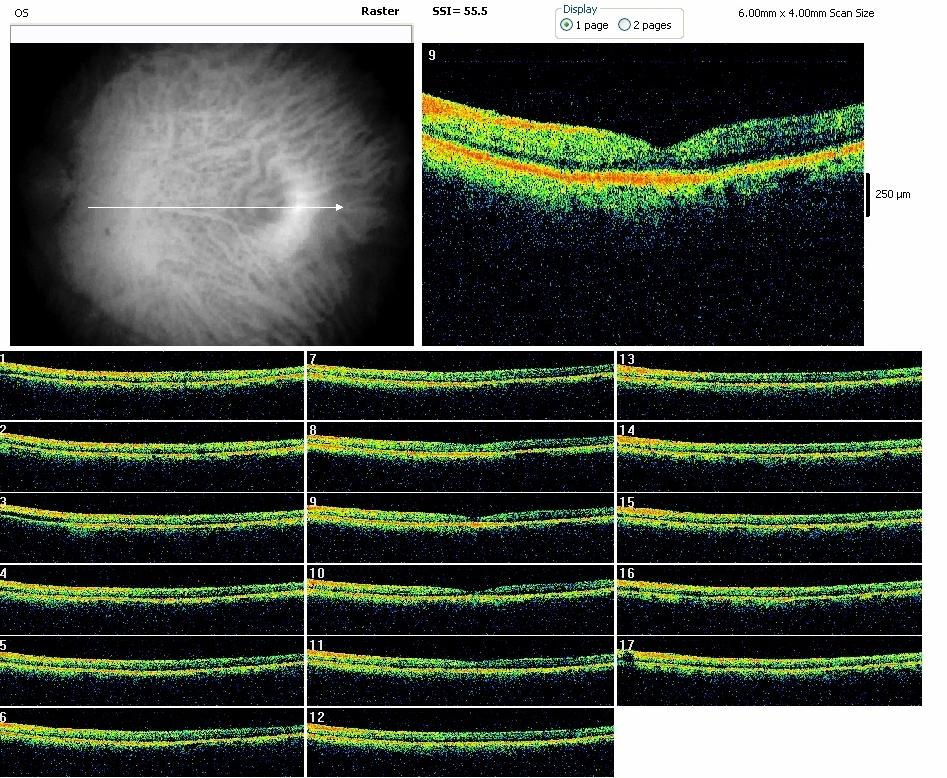Open raster slice thumbnail 7
947x778 pixels.
pyautogui.click(x=460, y=385)
